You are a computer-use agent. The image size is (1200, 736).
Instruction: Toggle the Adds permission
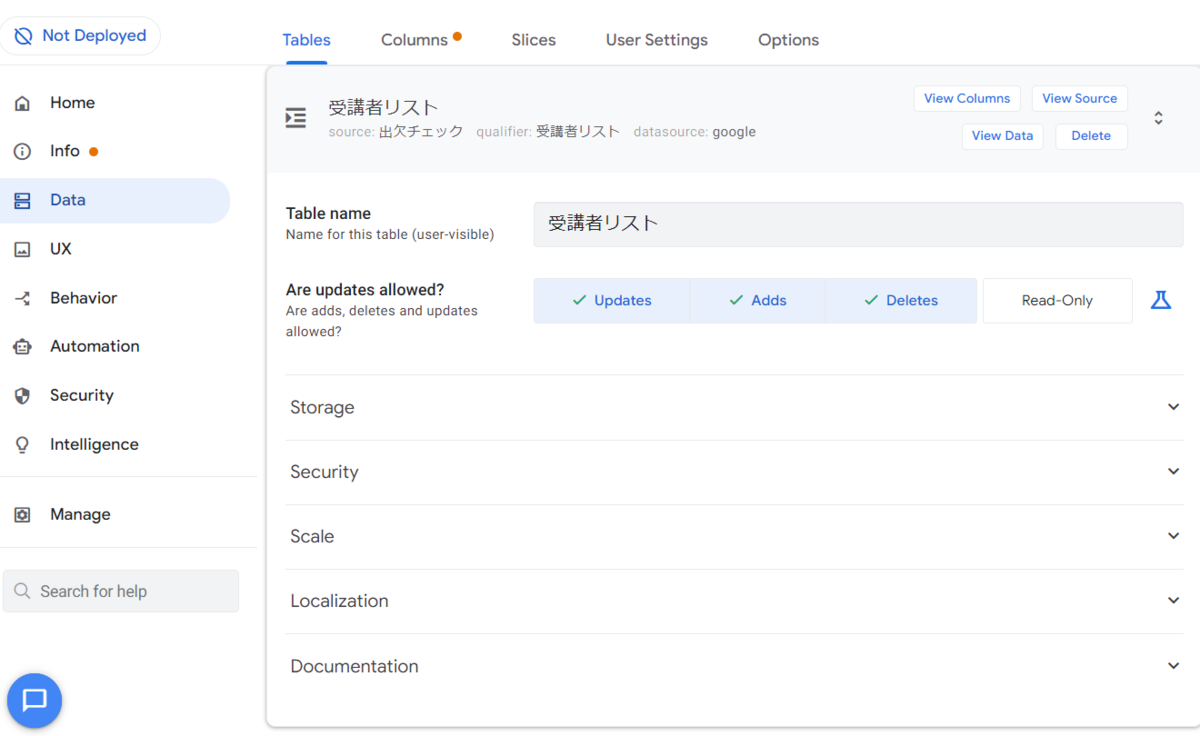[x=757, y=300]
